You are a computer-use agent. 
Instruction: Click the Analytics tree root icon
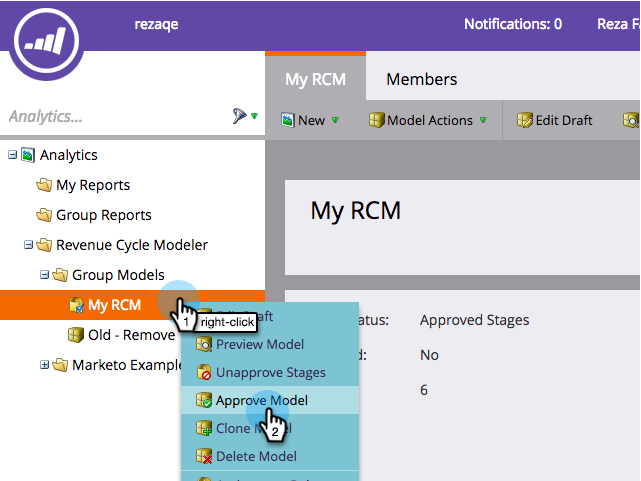pos(28,155)
